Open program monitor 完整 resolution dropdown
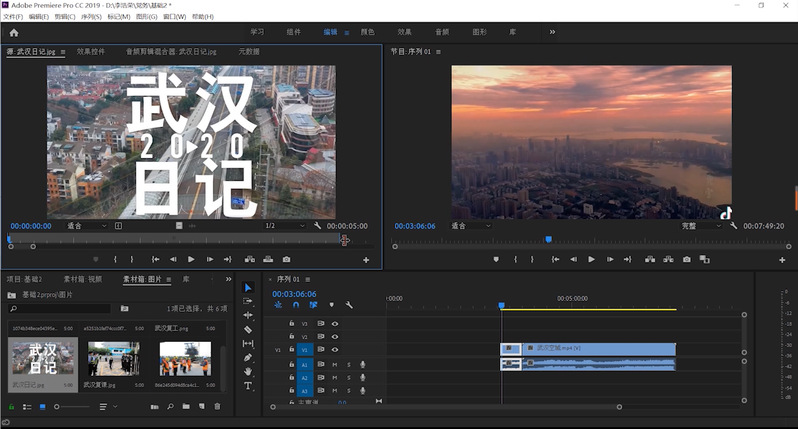 coord(701,226)
